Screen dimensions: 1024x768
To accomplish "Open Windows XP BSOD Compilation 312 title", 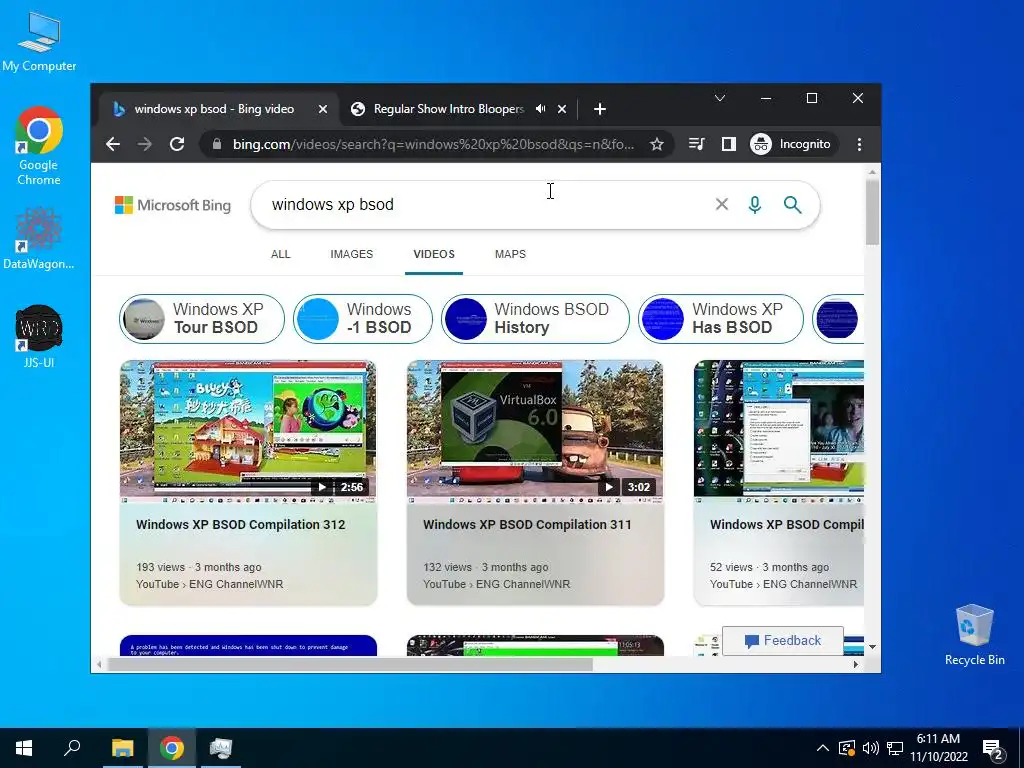I will click(240, 524).
